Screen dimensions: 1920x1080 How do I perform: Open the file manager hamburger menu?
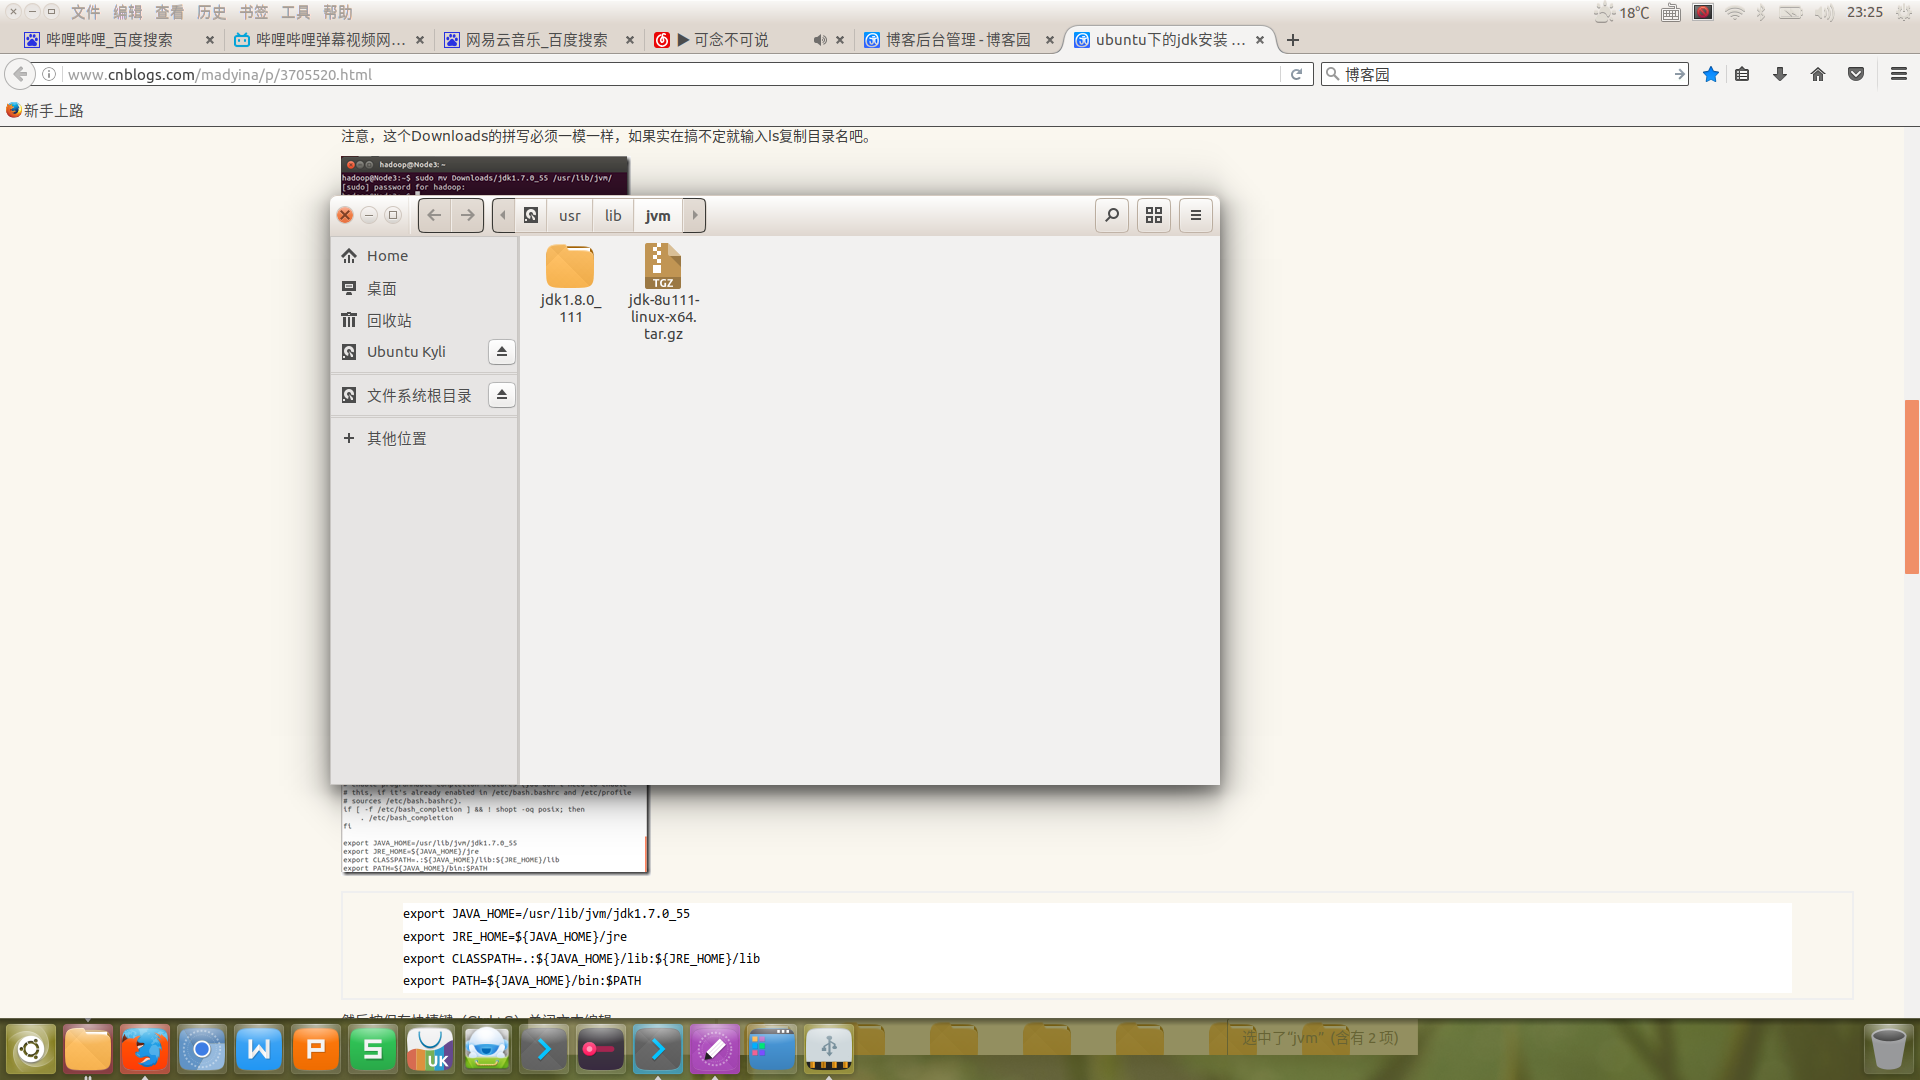(1195, 215)
